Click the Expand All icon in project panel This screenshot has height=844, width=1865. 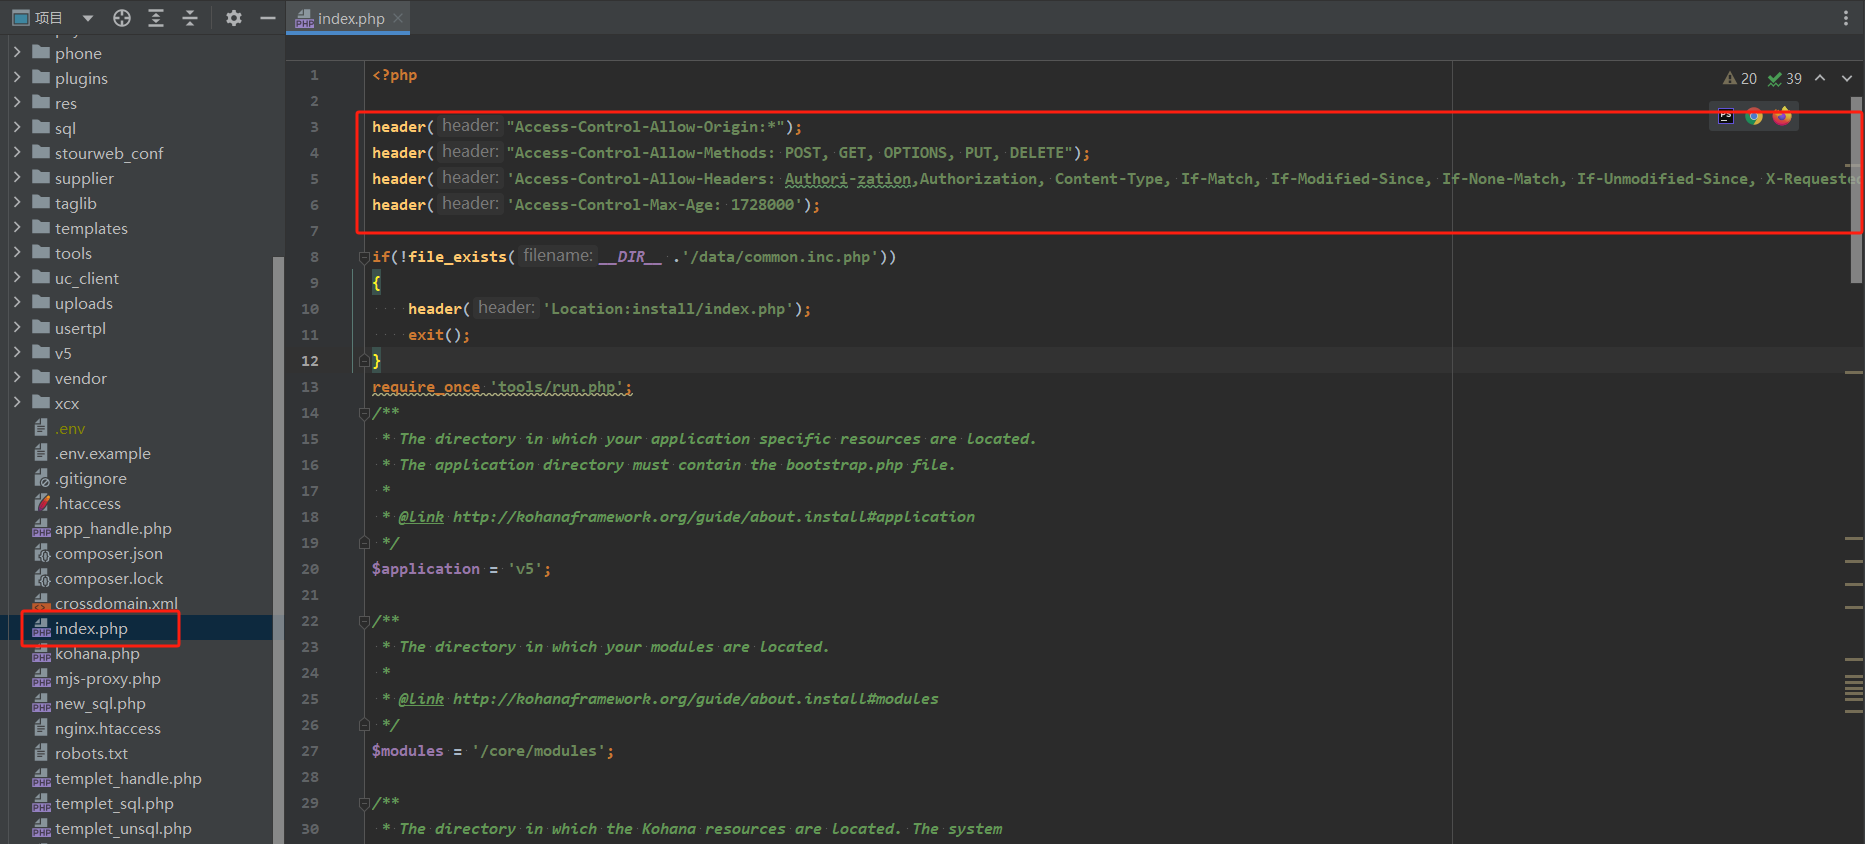coord(156,18)
